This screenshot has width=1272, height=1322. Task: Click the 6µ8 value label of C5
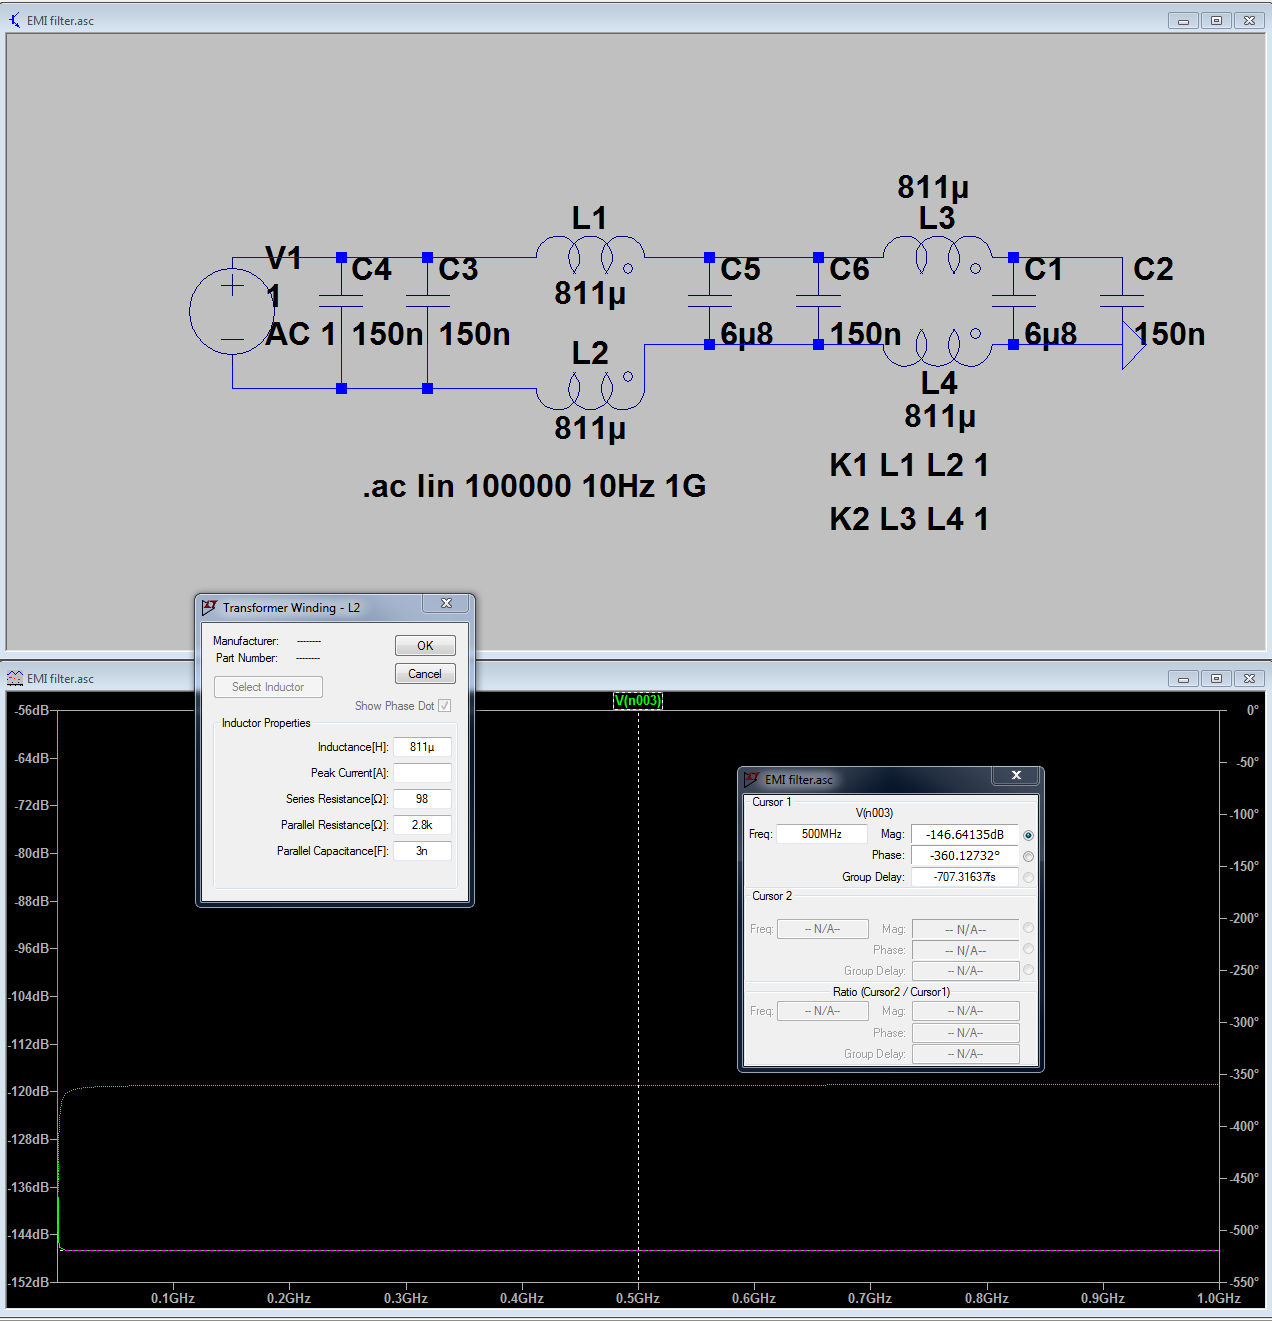click(x=747, y=334)
